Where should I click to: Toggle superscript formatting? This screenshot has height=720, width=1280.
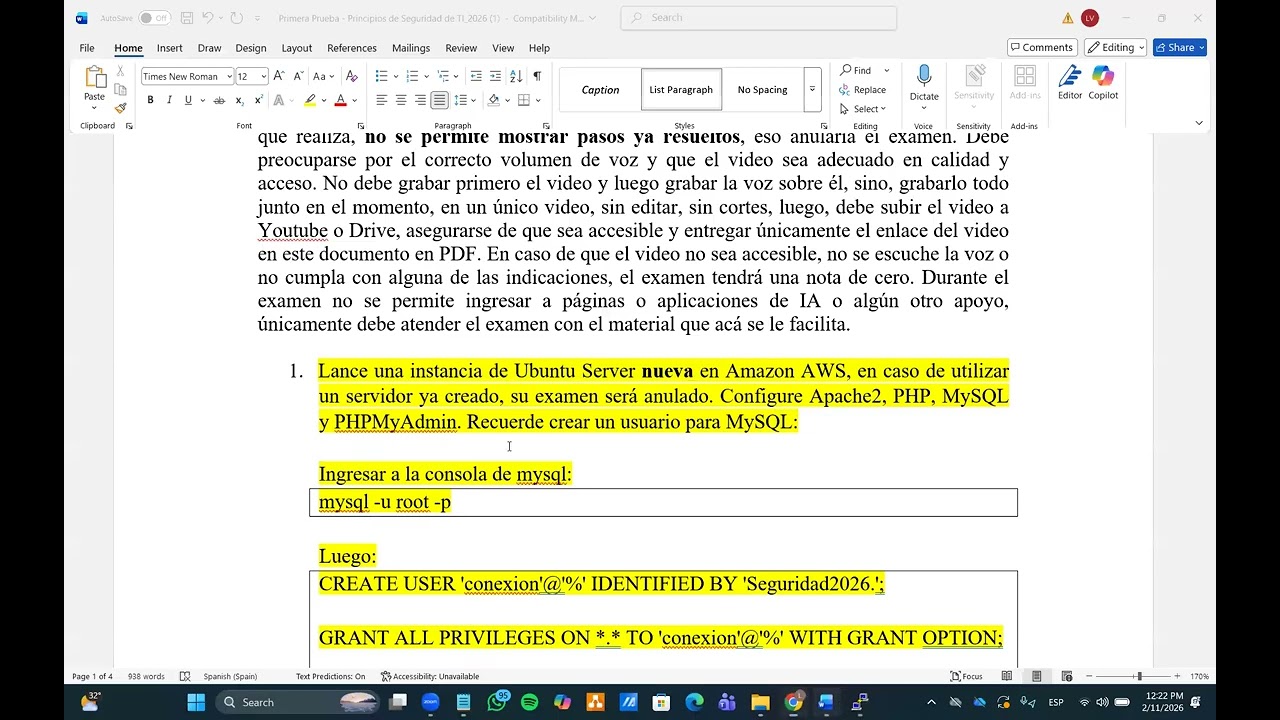pyautogui.click(x=258, y=100)
